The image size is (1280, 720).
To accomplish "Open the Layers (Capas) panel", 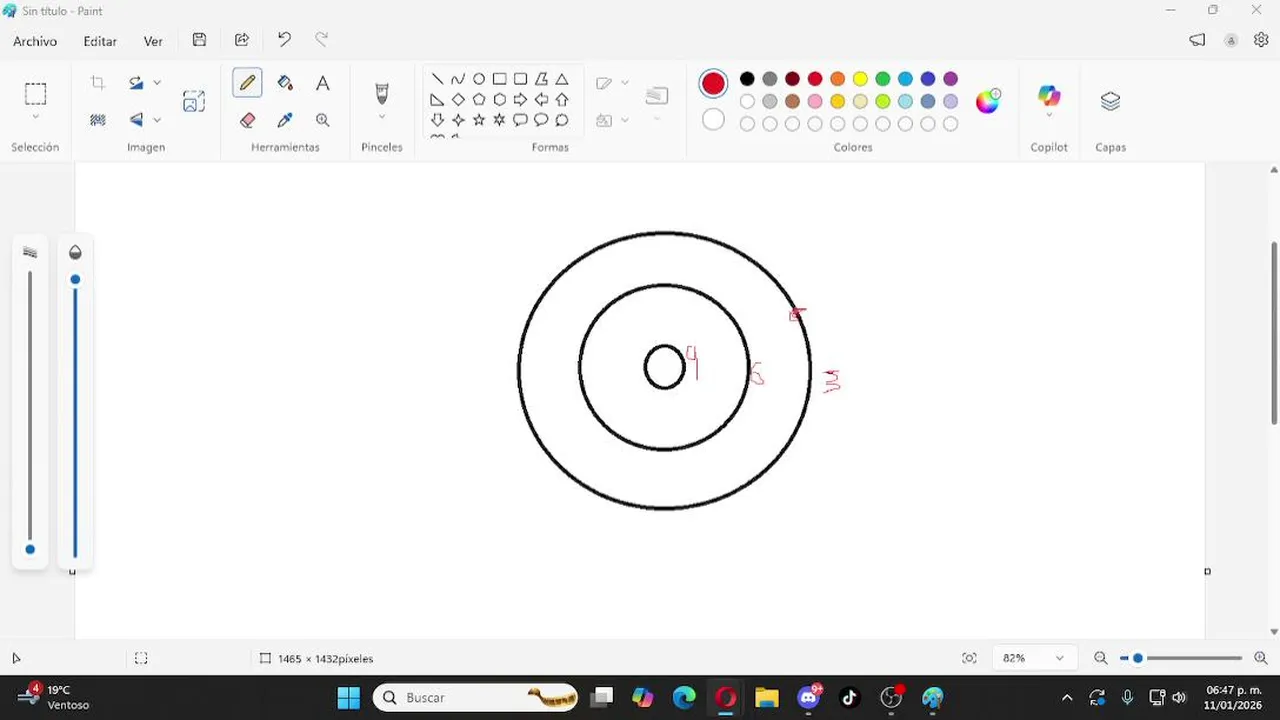I will pos(1110,101).
